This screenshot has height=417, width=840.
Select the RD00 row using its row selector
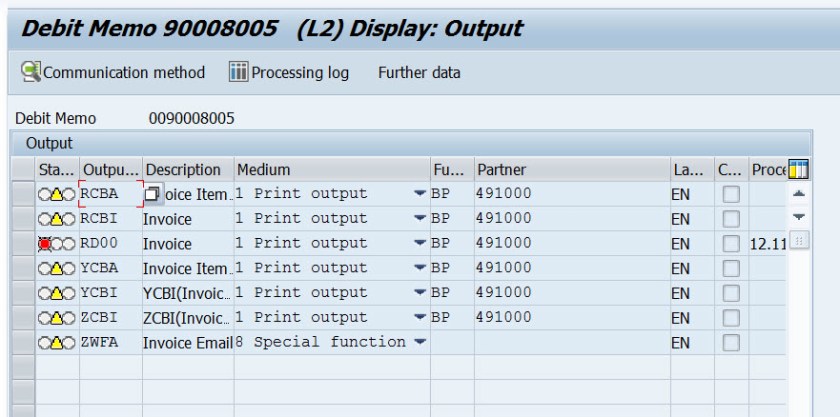point(23,243)
